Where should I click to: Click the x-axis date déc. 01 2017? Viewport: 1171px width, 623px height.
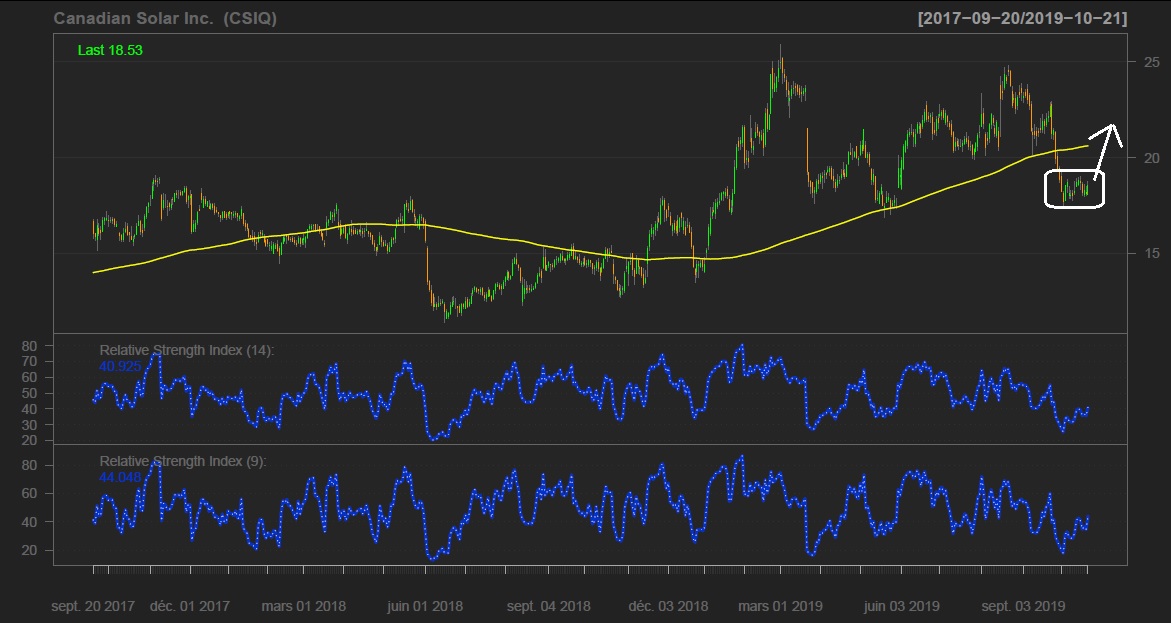click(x=190, y=606)
